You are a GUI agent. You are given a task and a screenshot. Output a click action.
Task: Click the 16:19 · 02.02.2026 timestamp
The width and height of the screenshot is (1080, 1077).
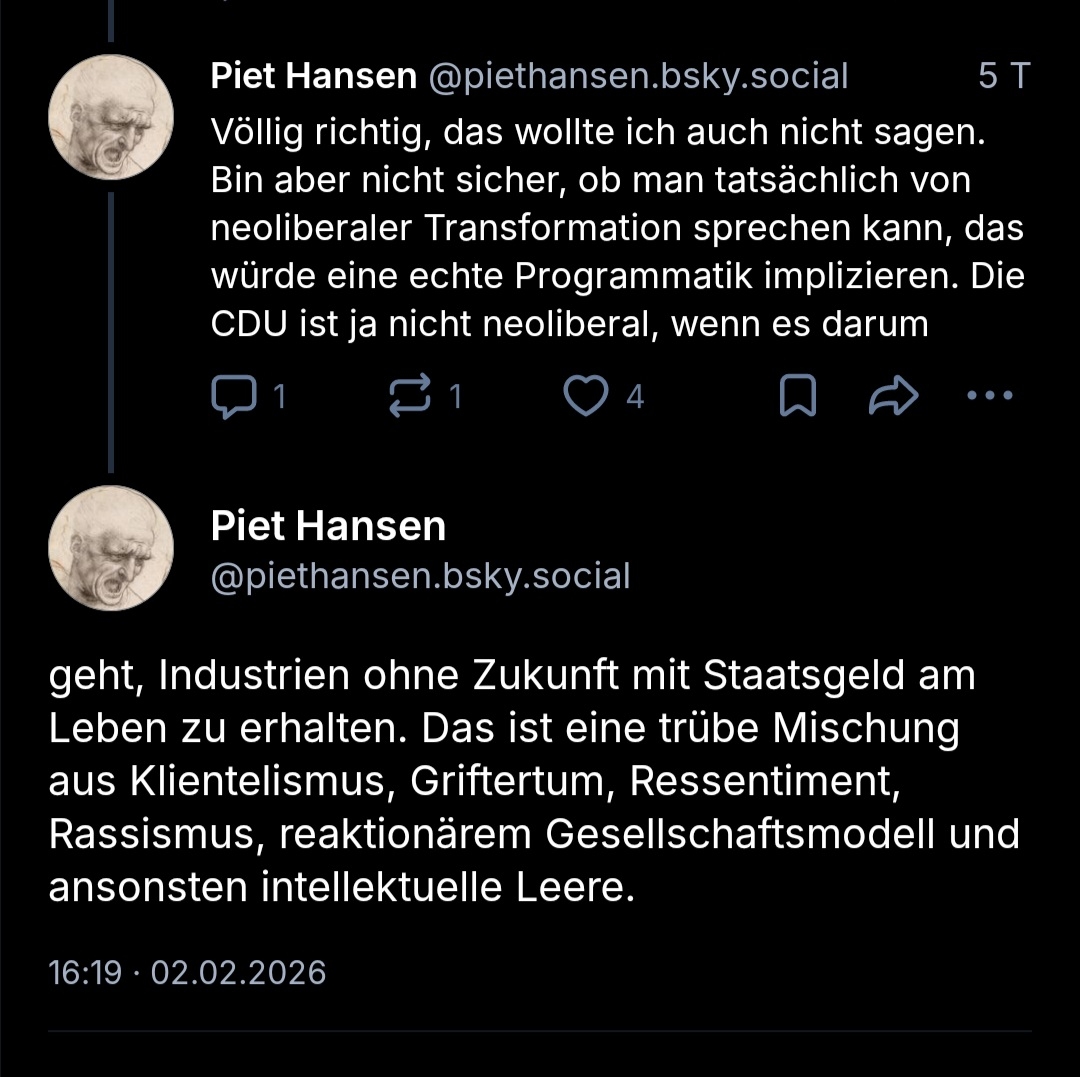187,972
